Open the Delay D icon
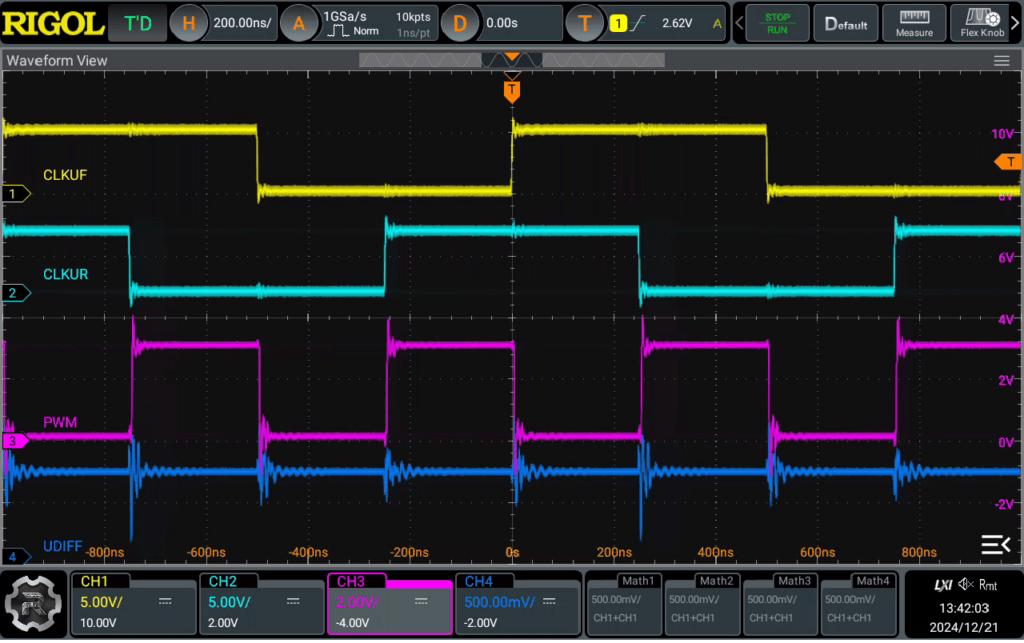The height and width of the screenshot is (643, 1024). click(x=459, y=24)
